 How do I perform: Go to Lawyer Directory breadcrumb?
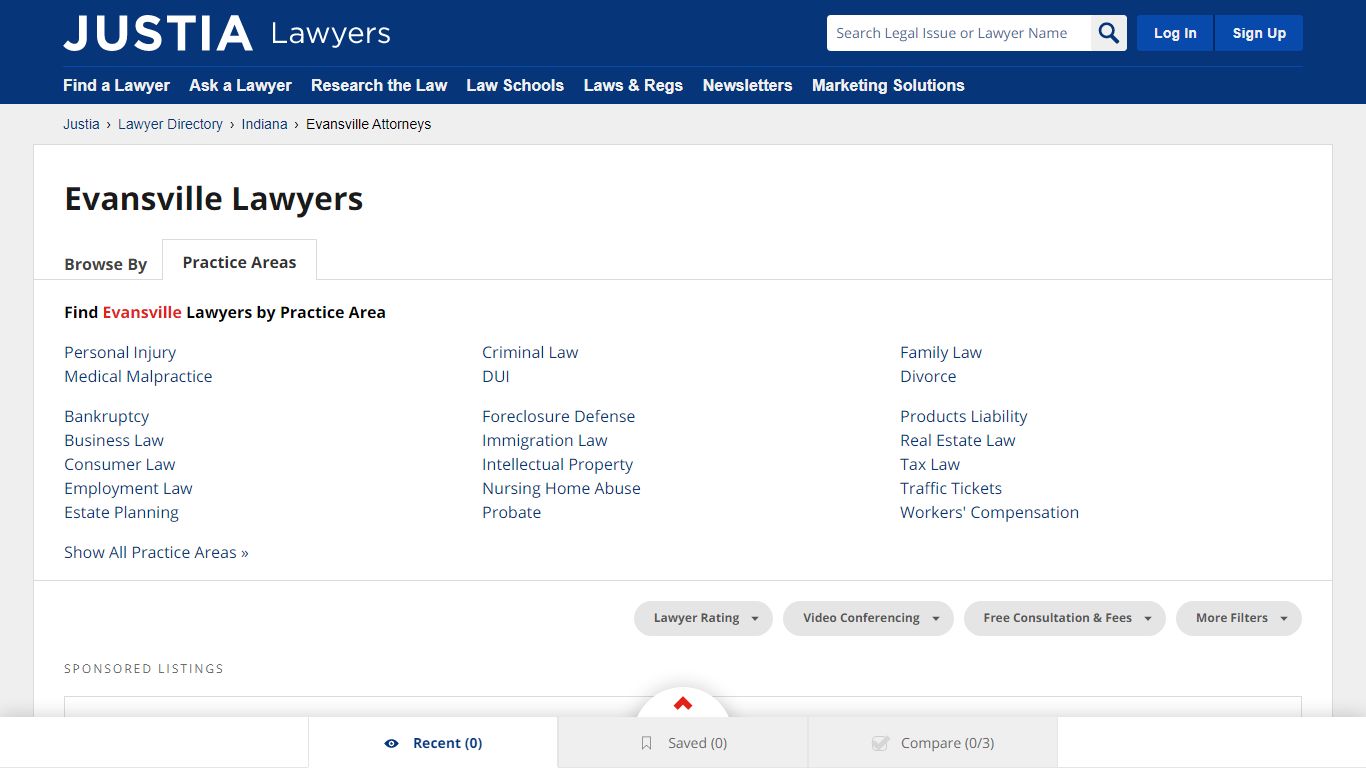(170, 124)
